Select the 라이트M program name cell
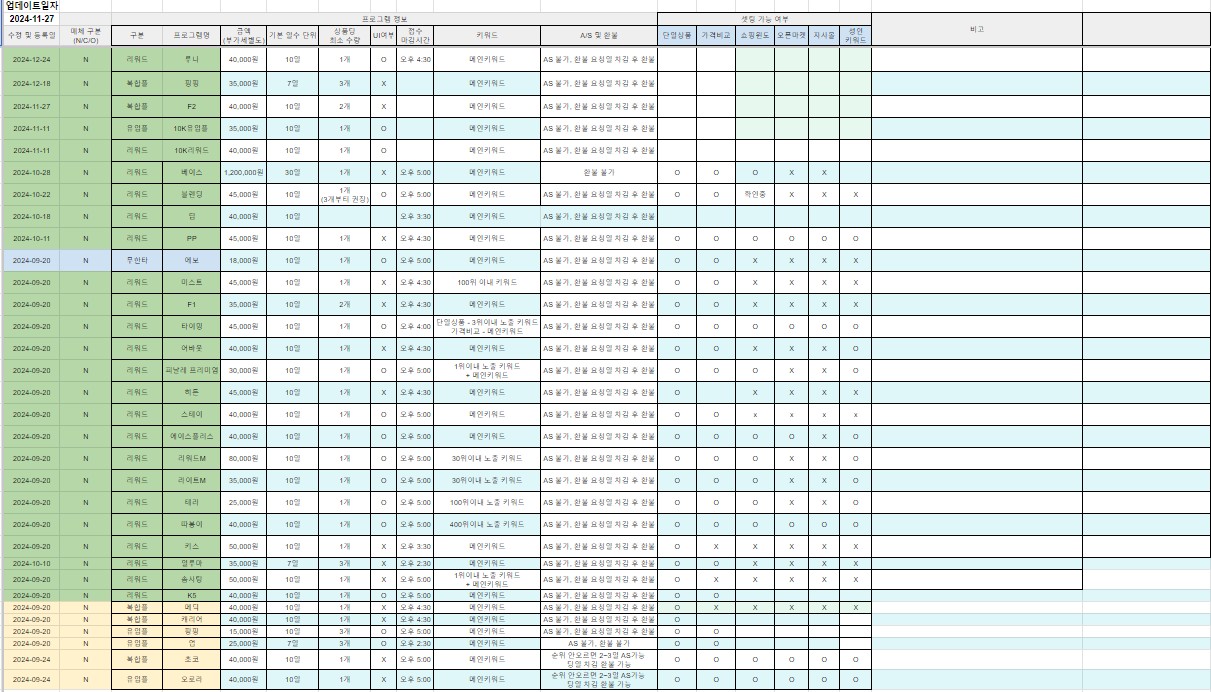Viewport: 1211px width, 692px height. tap(192, 480)
